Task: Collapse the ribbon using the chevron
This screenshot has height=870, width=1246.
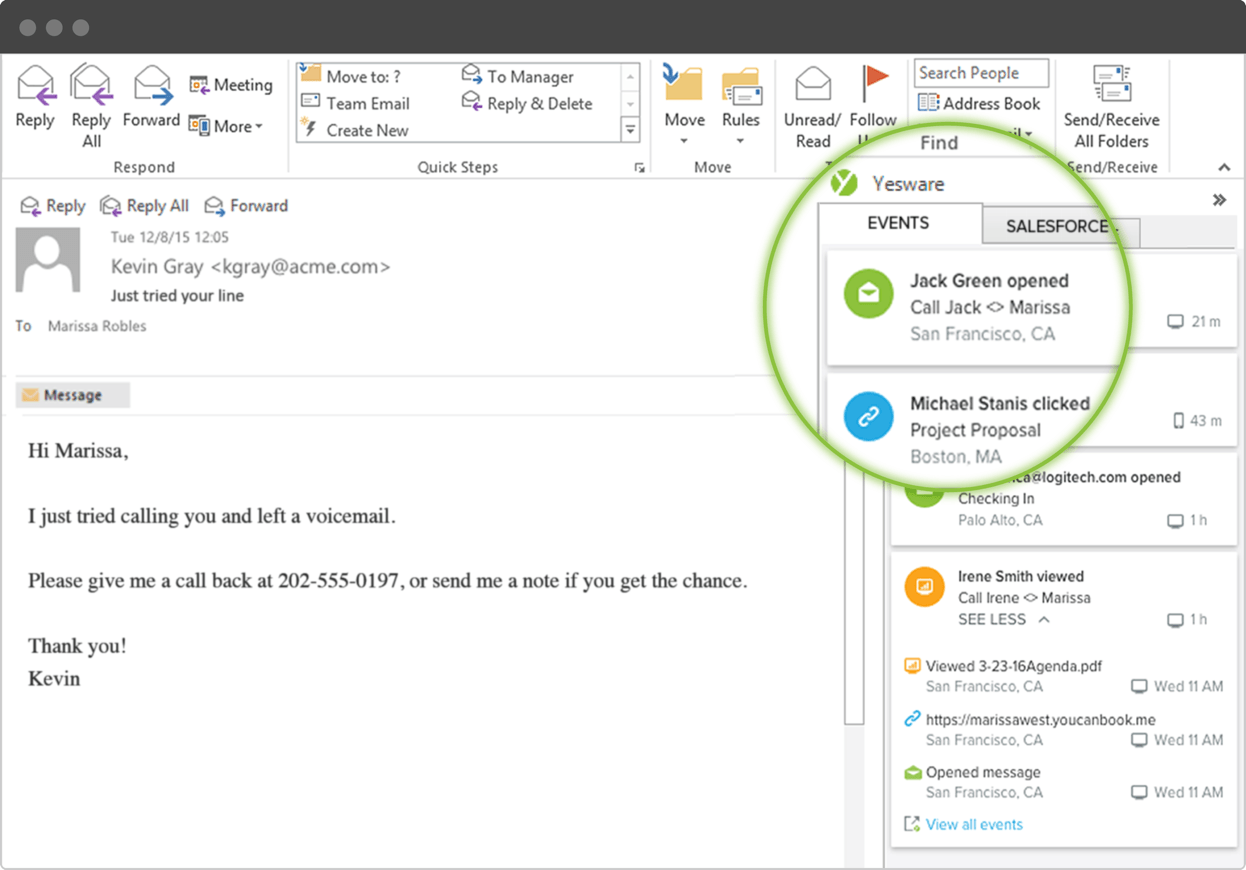Action: pos(1224,167)
